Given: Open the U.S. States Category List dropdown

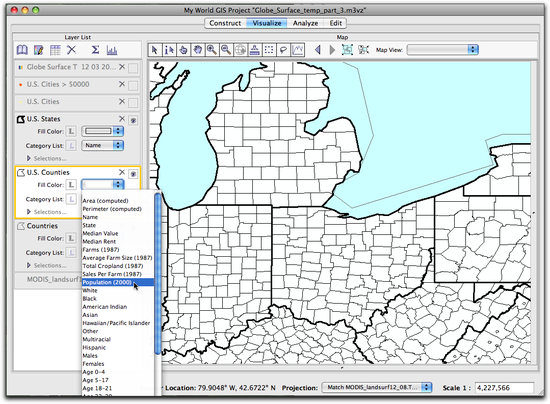Looking at the screenshot, I should 102,145.
